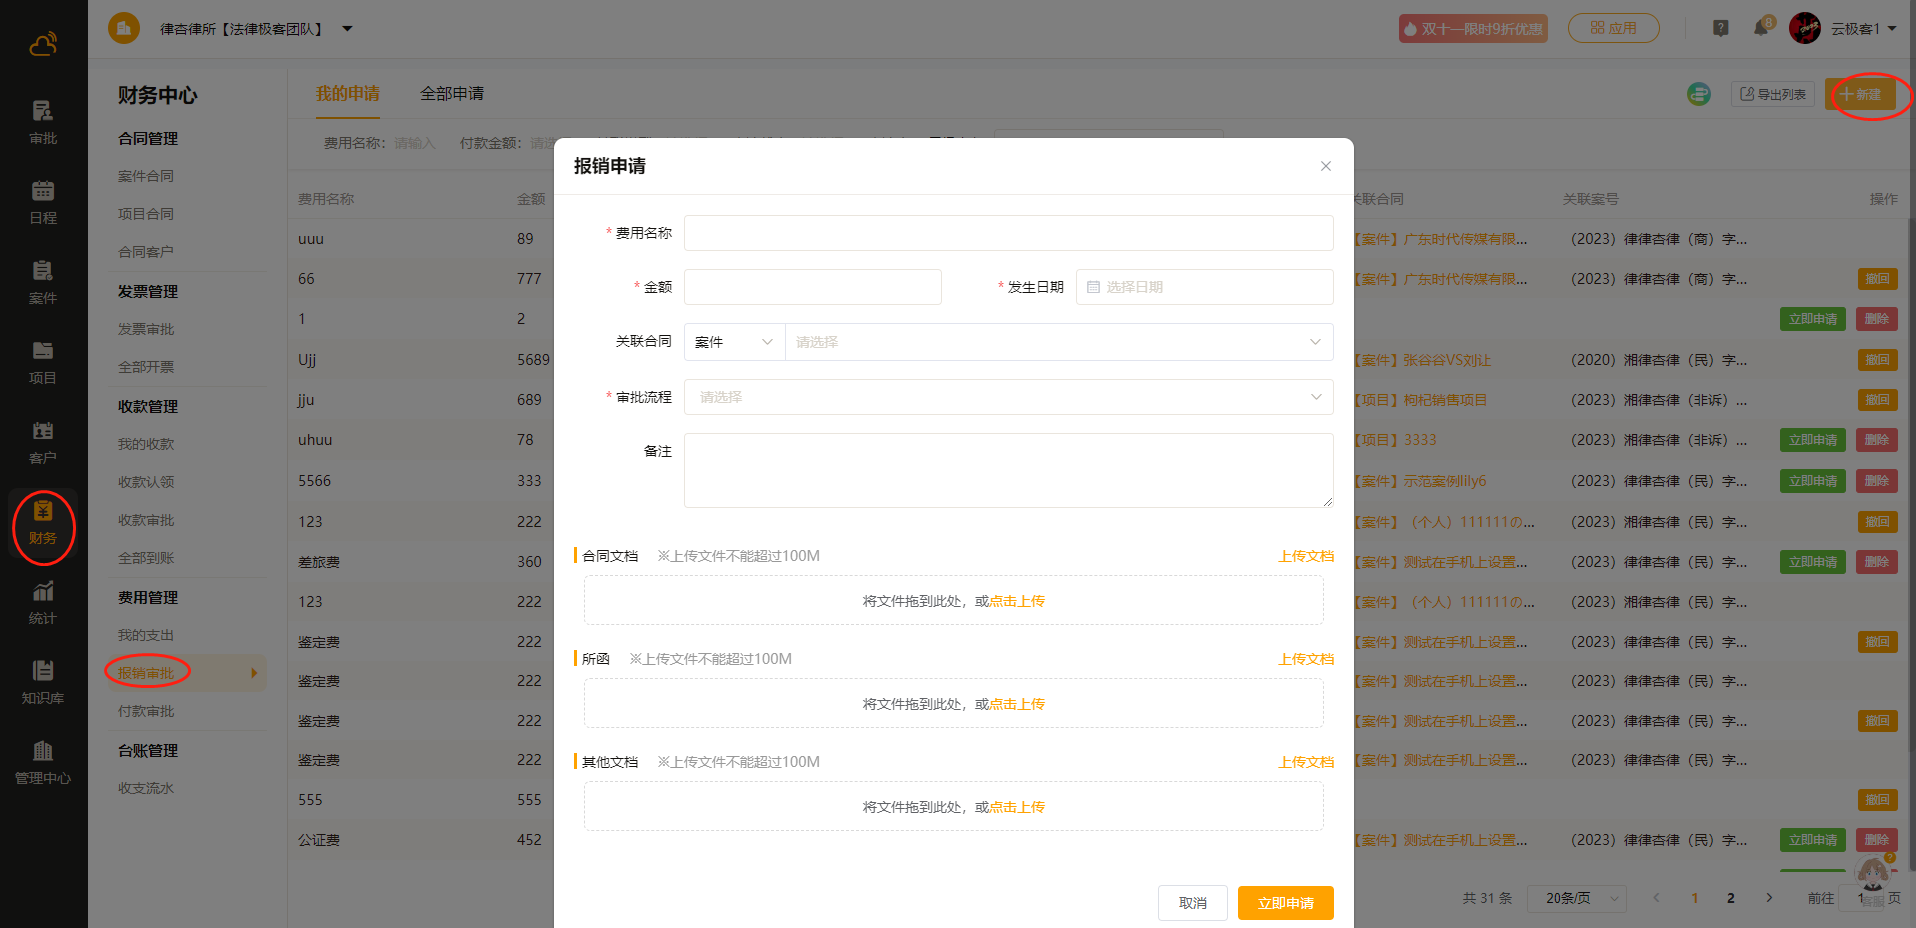Open the 发生日期 date picker
The height and width of the screenshot is (928, 1916).
tap(1204, 287)
